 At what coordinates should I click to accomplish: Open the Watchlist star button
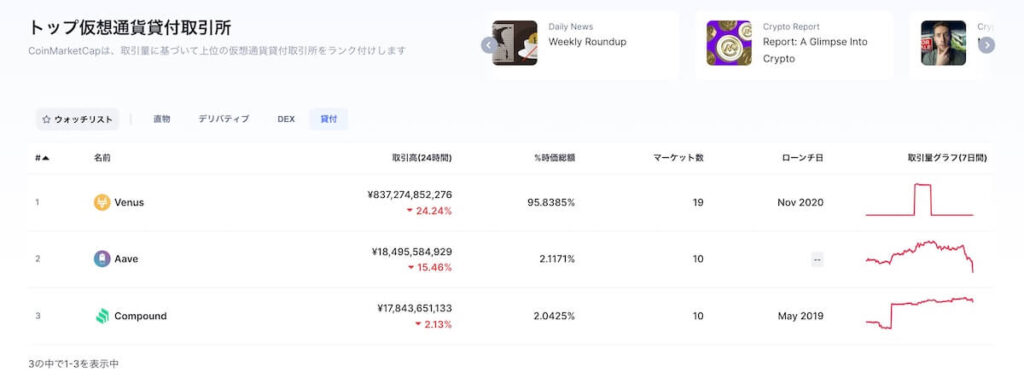(x=77, y=119)
